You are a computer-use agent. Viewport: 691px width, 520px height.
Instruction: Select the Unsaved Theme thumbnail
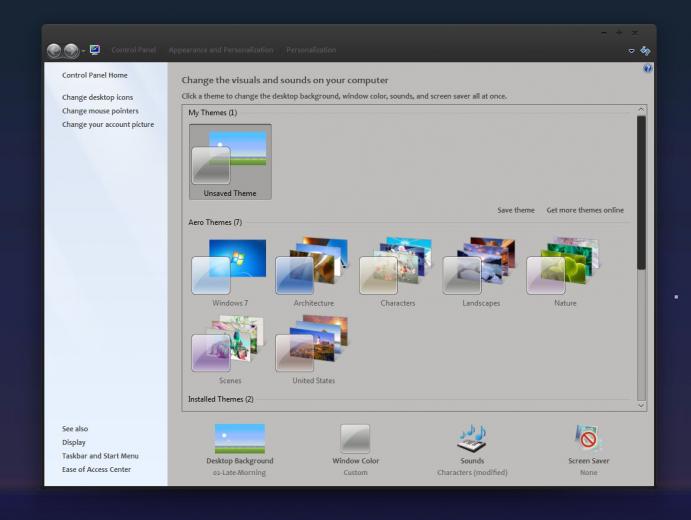click(230, 162)
